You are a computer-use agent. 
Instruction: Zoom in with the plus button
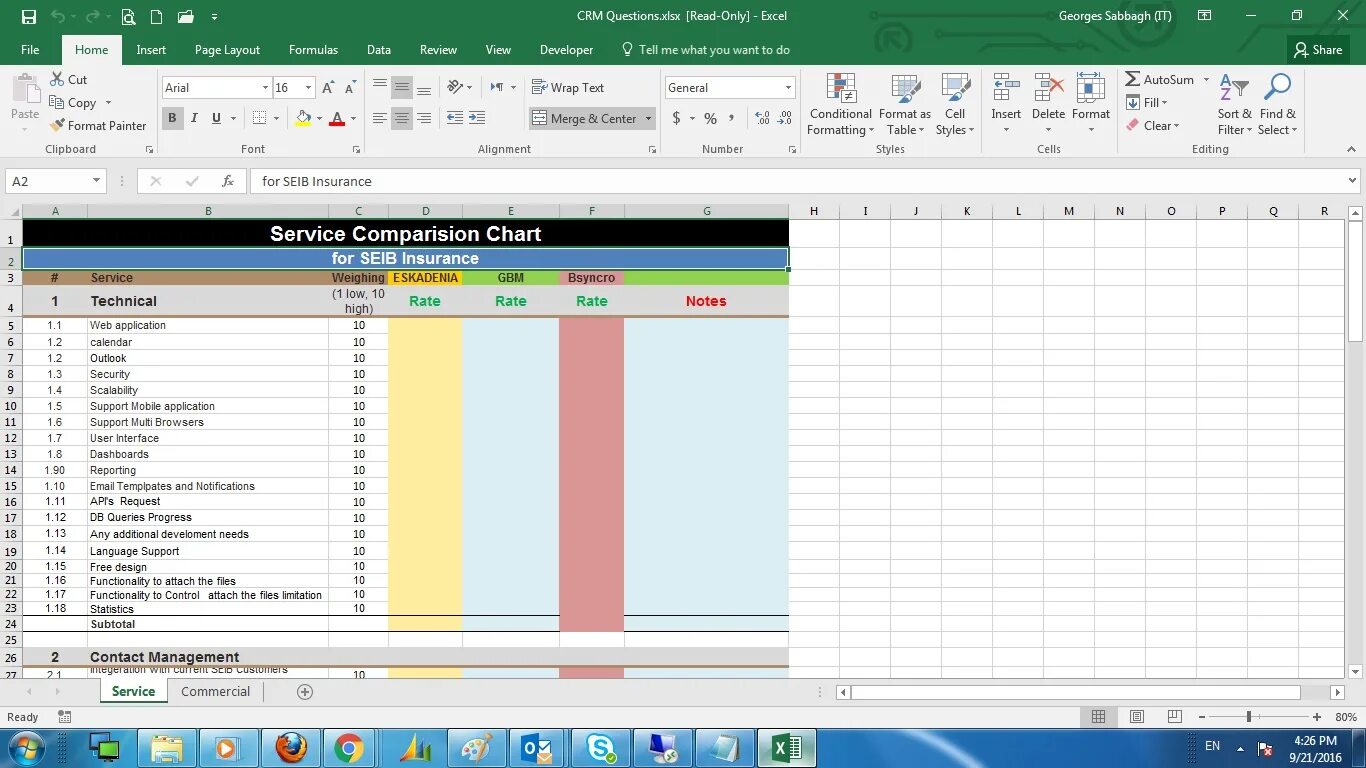[x=1319, y=717]
